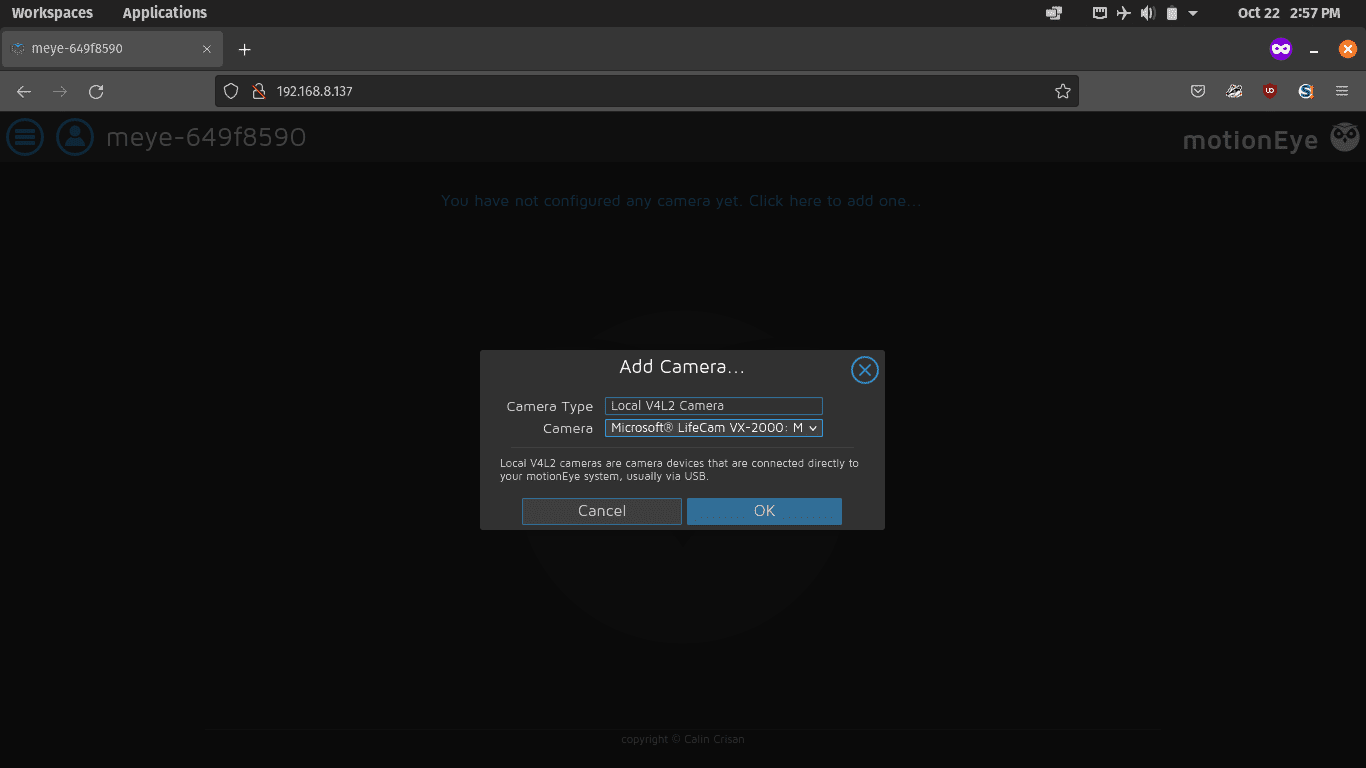1366x768 pixels.
Task: Open the motionEye hamburger settings menu
Action: [25, 137]
